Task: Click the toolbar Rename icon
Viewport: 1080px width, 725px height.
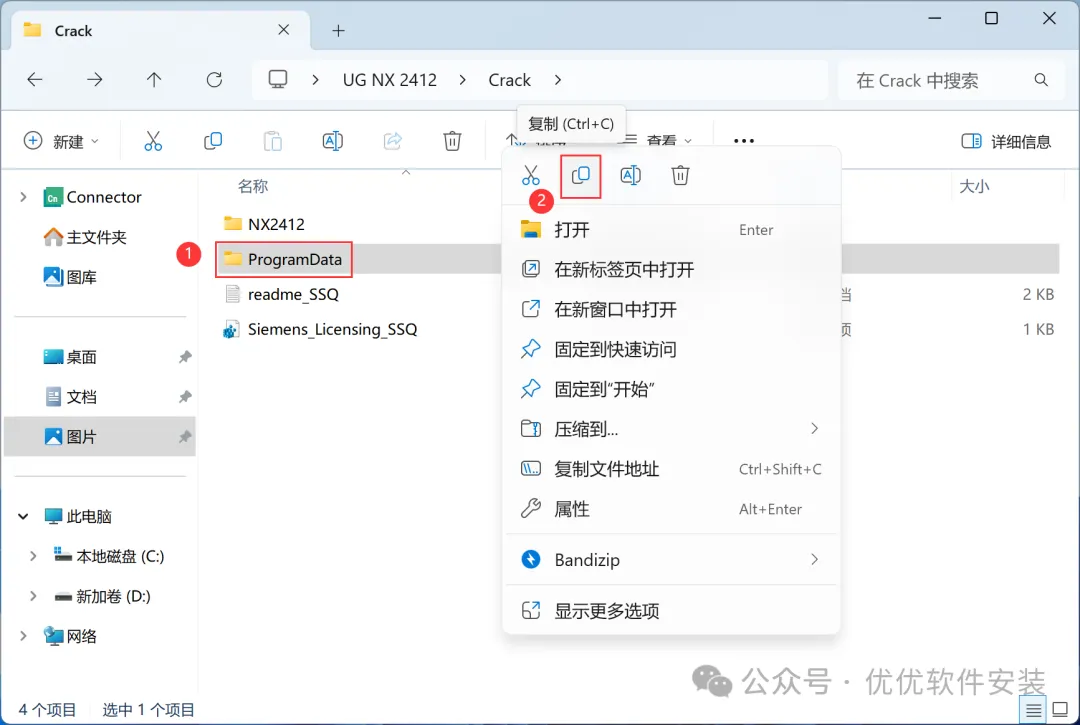Action: (x=333, y=141)
